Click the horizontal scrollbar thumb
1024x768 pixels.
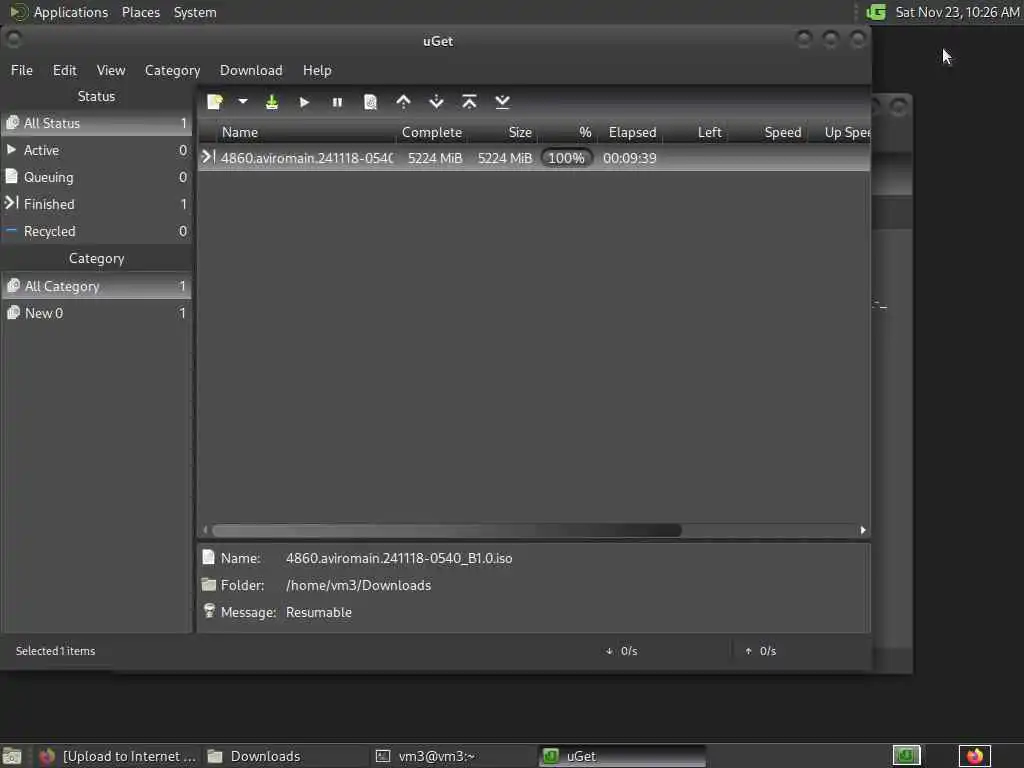[447, 530]
